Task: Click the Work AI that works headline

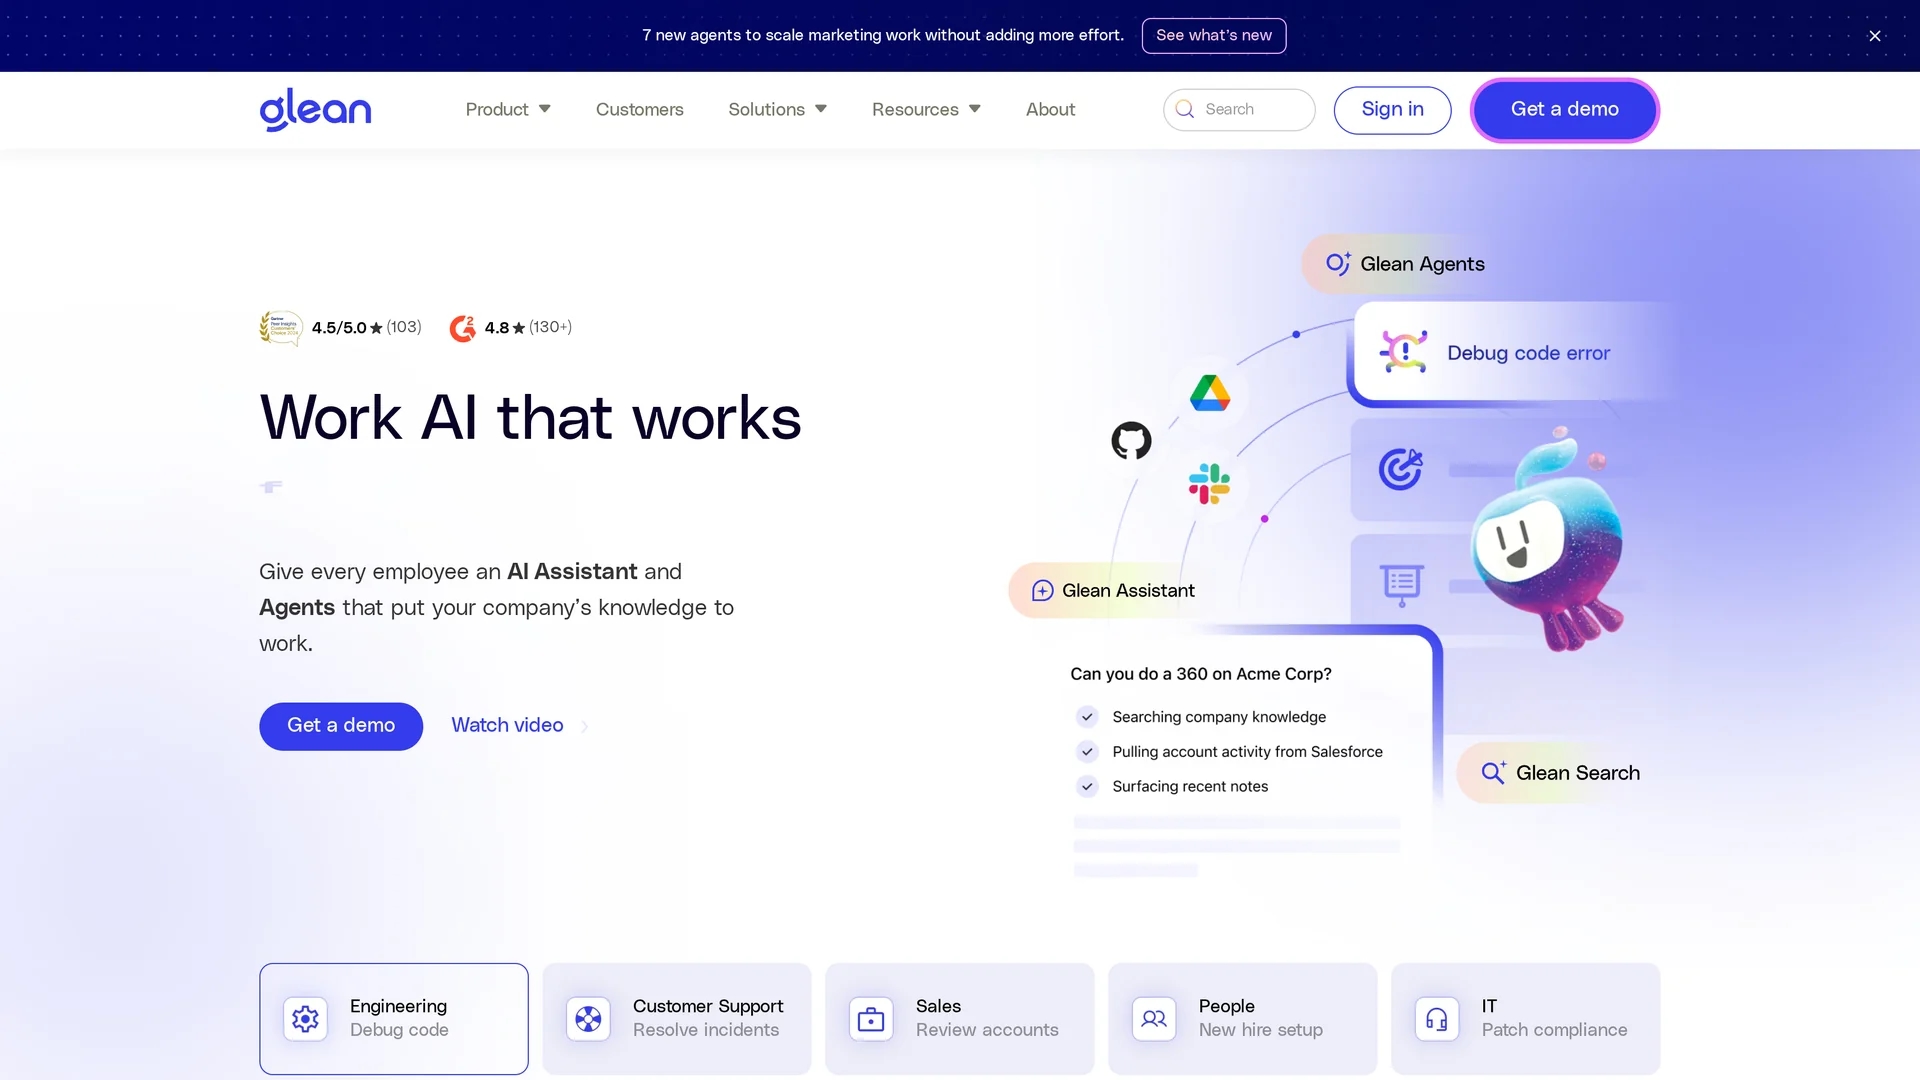Action: tap(530, 418)
